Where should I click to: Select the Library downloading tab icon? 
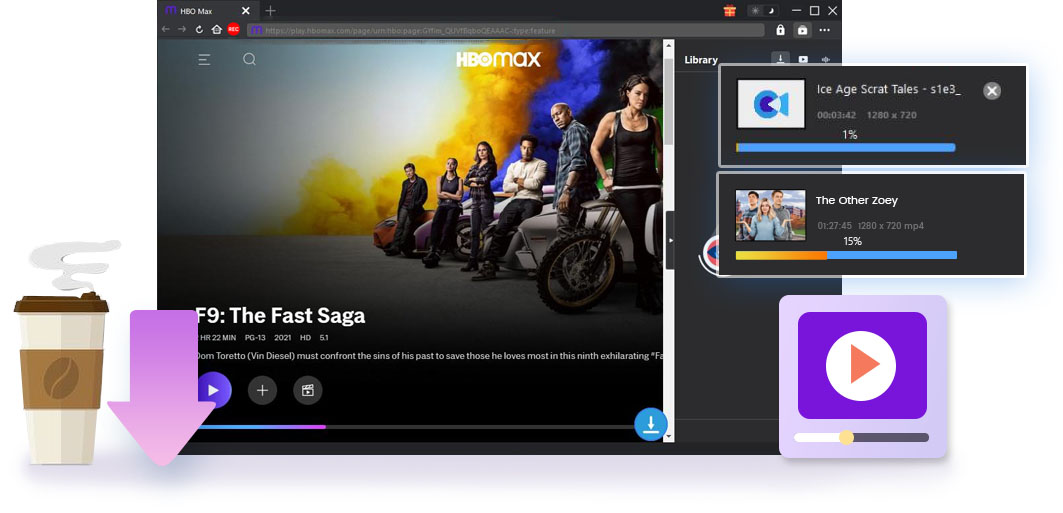coord(781,59)
